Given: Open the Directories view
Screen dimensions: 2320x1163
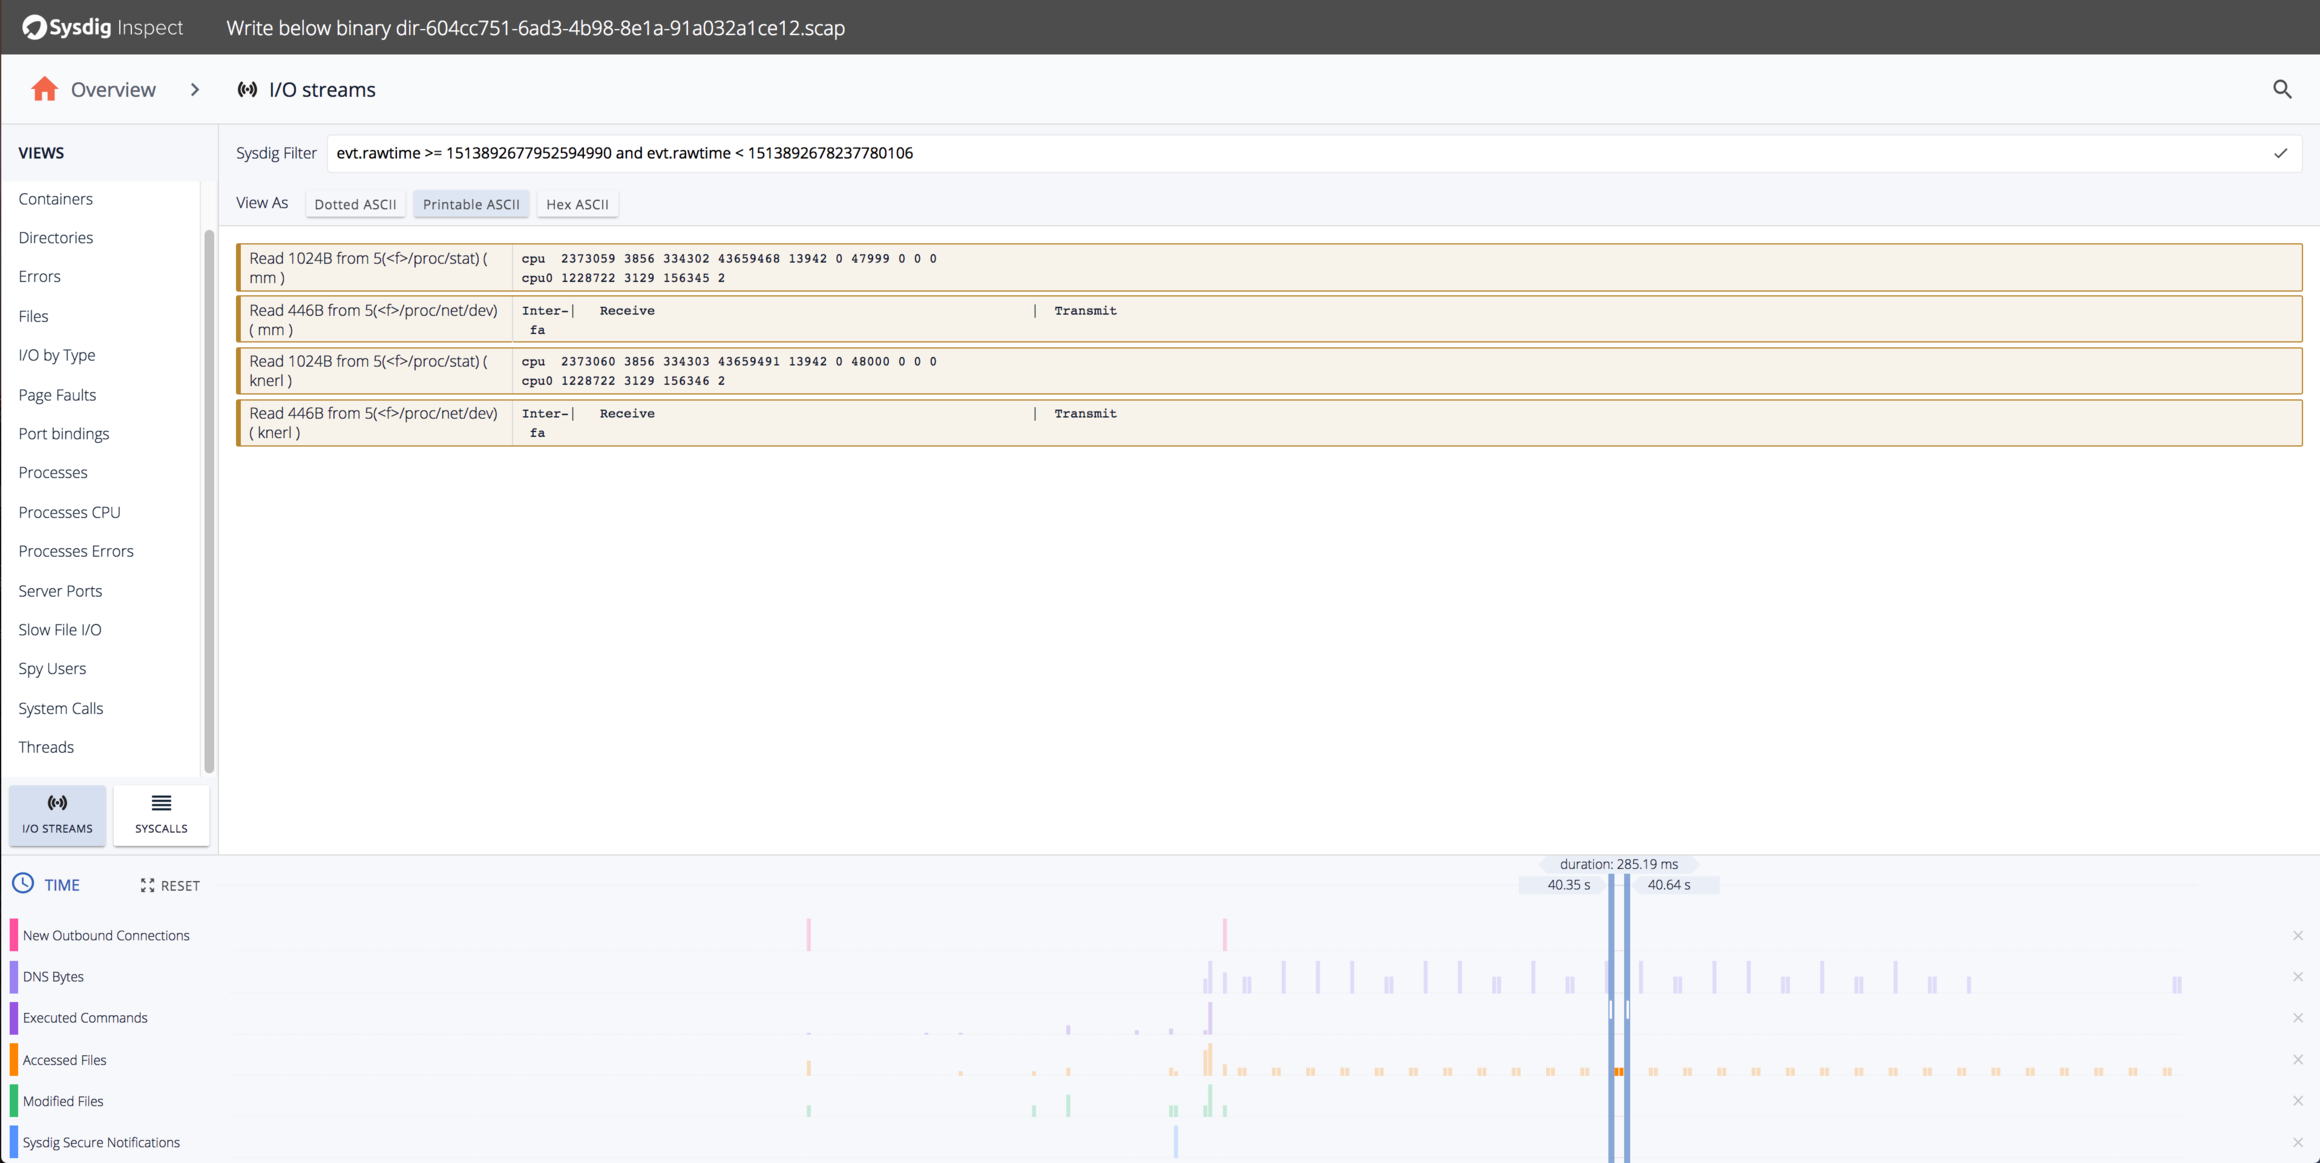Looking at the screenshot, I should (55, 237).
